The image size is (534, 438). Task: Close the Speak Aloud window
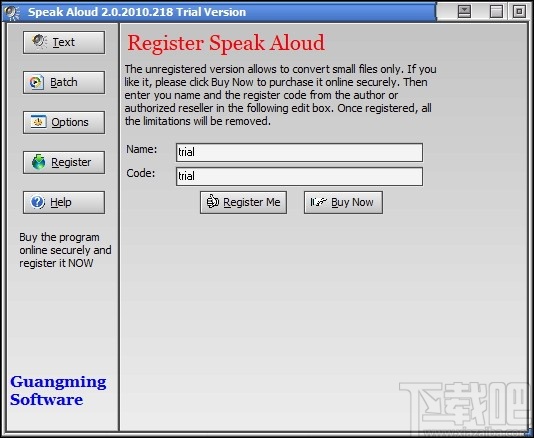(519, 12)
